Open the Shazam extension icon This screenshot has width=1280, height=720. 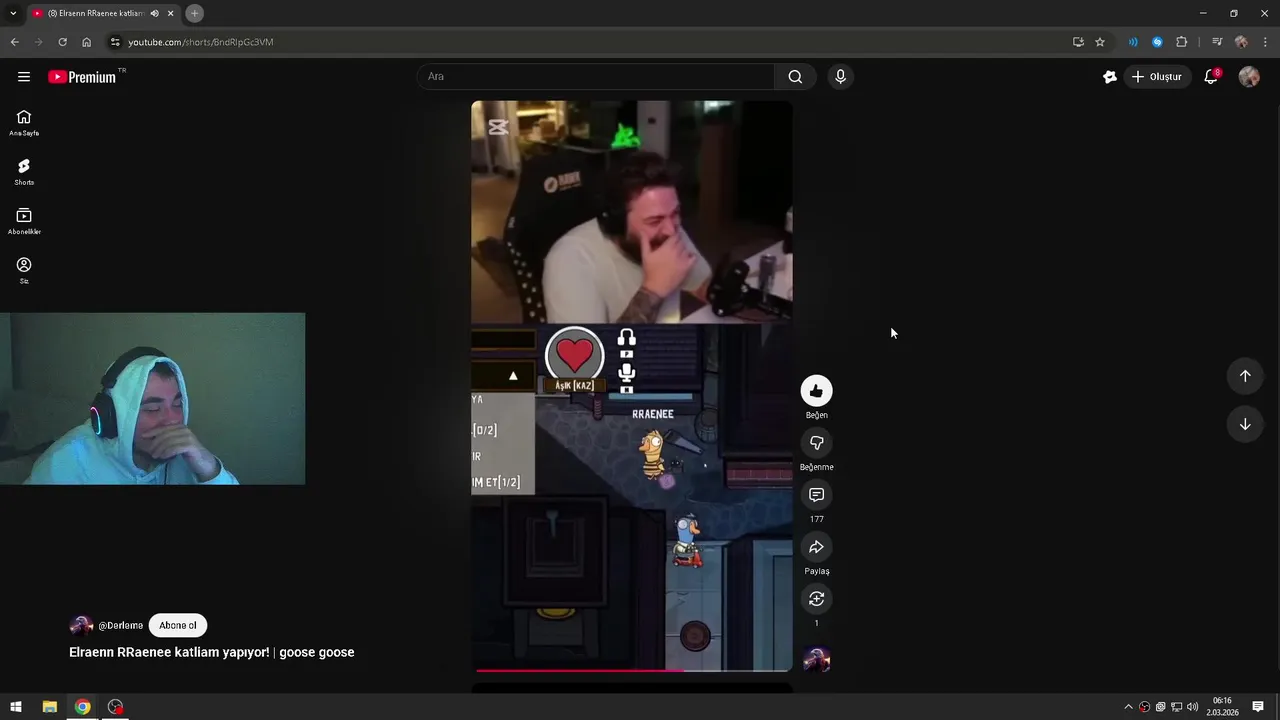(x=1157, y=42)
